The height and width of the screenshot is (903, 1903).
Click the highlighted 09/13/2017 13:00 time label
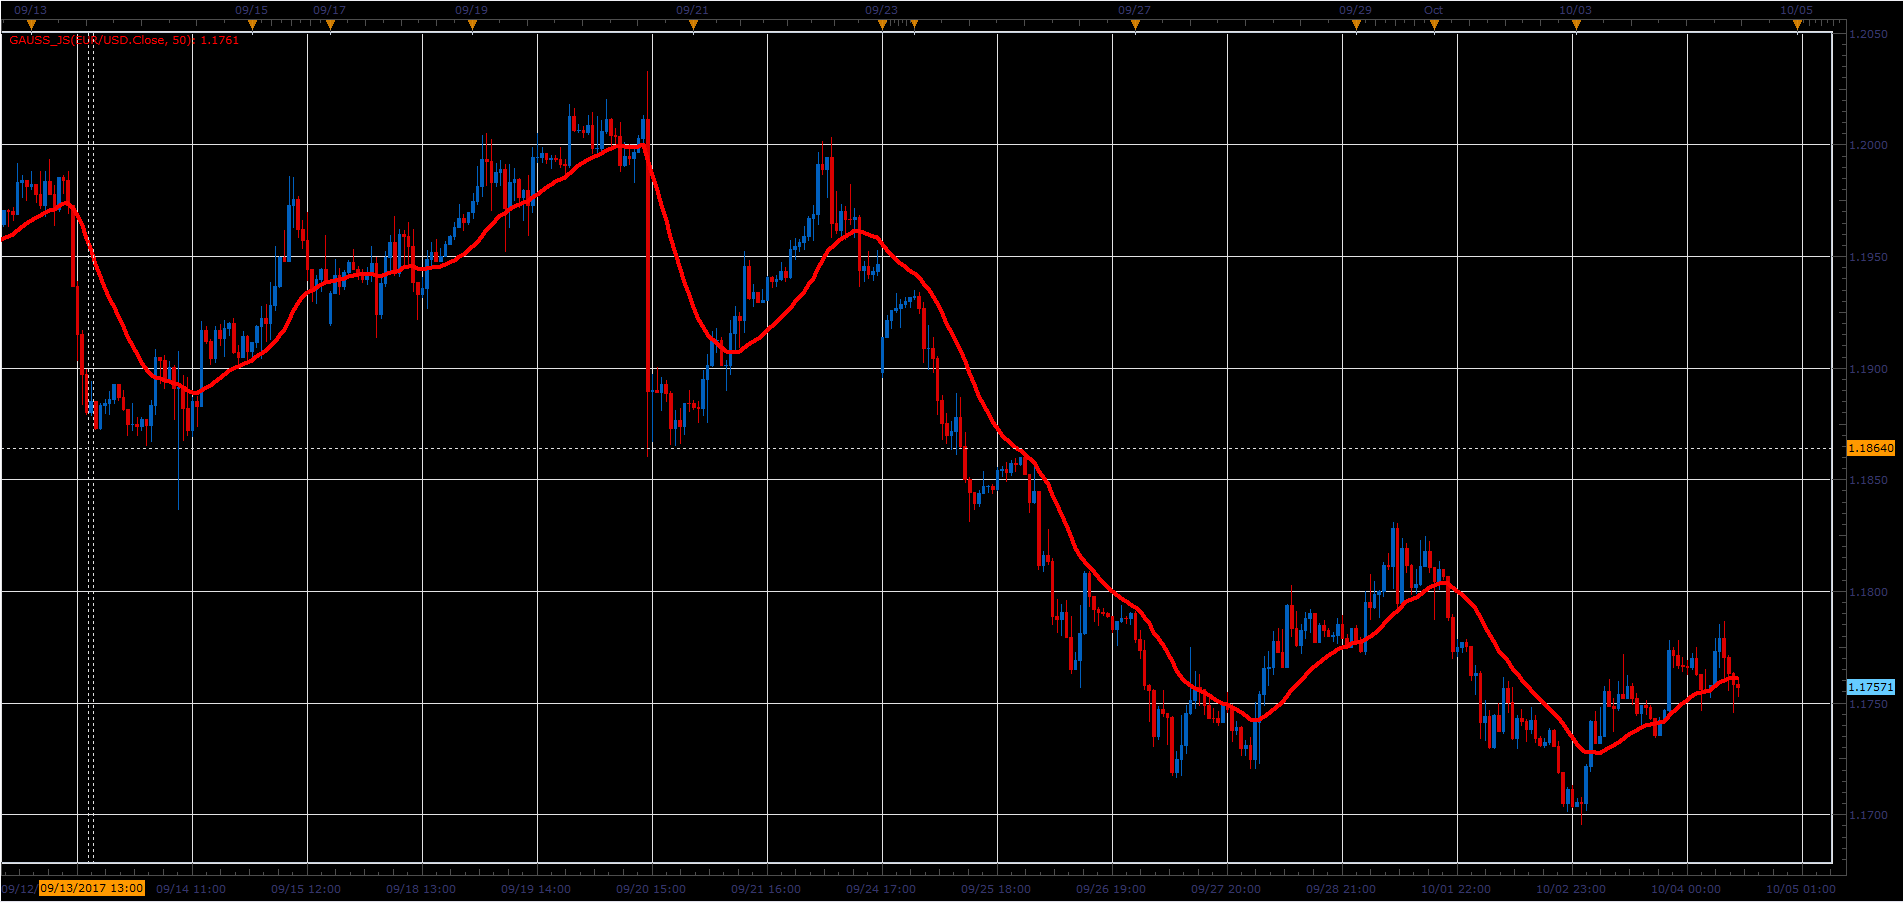point(92,888)
